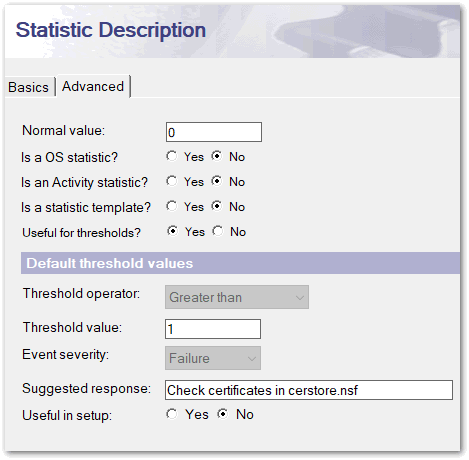This screenshot has width=469, height=460.
Task: Set statistic template option to Yes
Action: click(x=172, y=206)
